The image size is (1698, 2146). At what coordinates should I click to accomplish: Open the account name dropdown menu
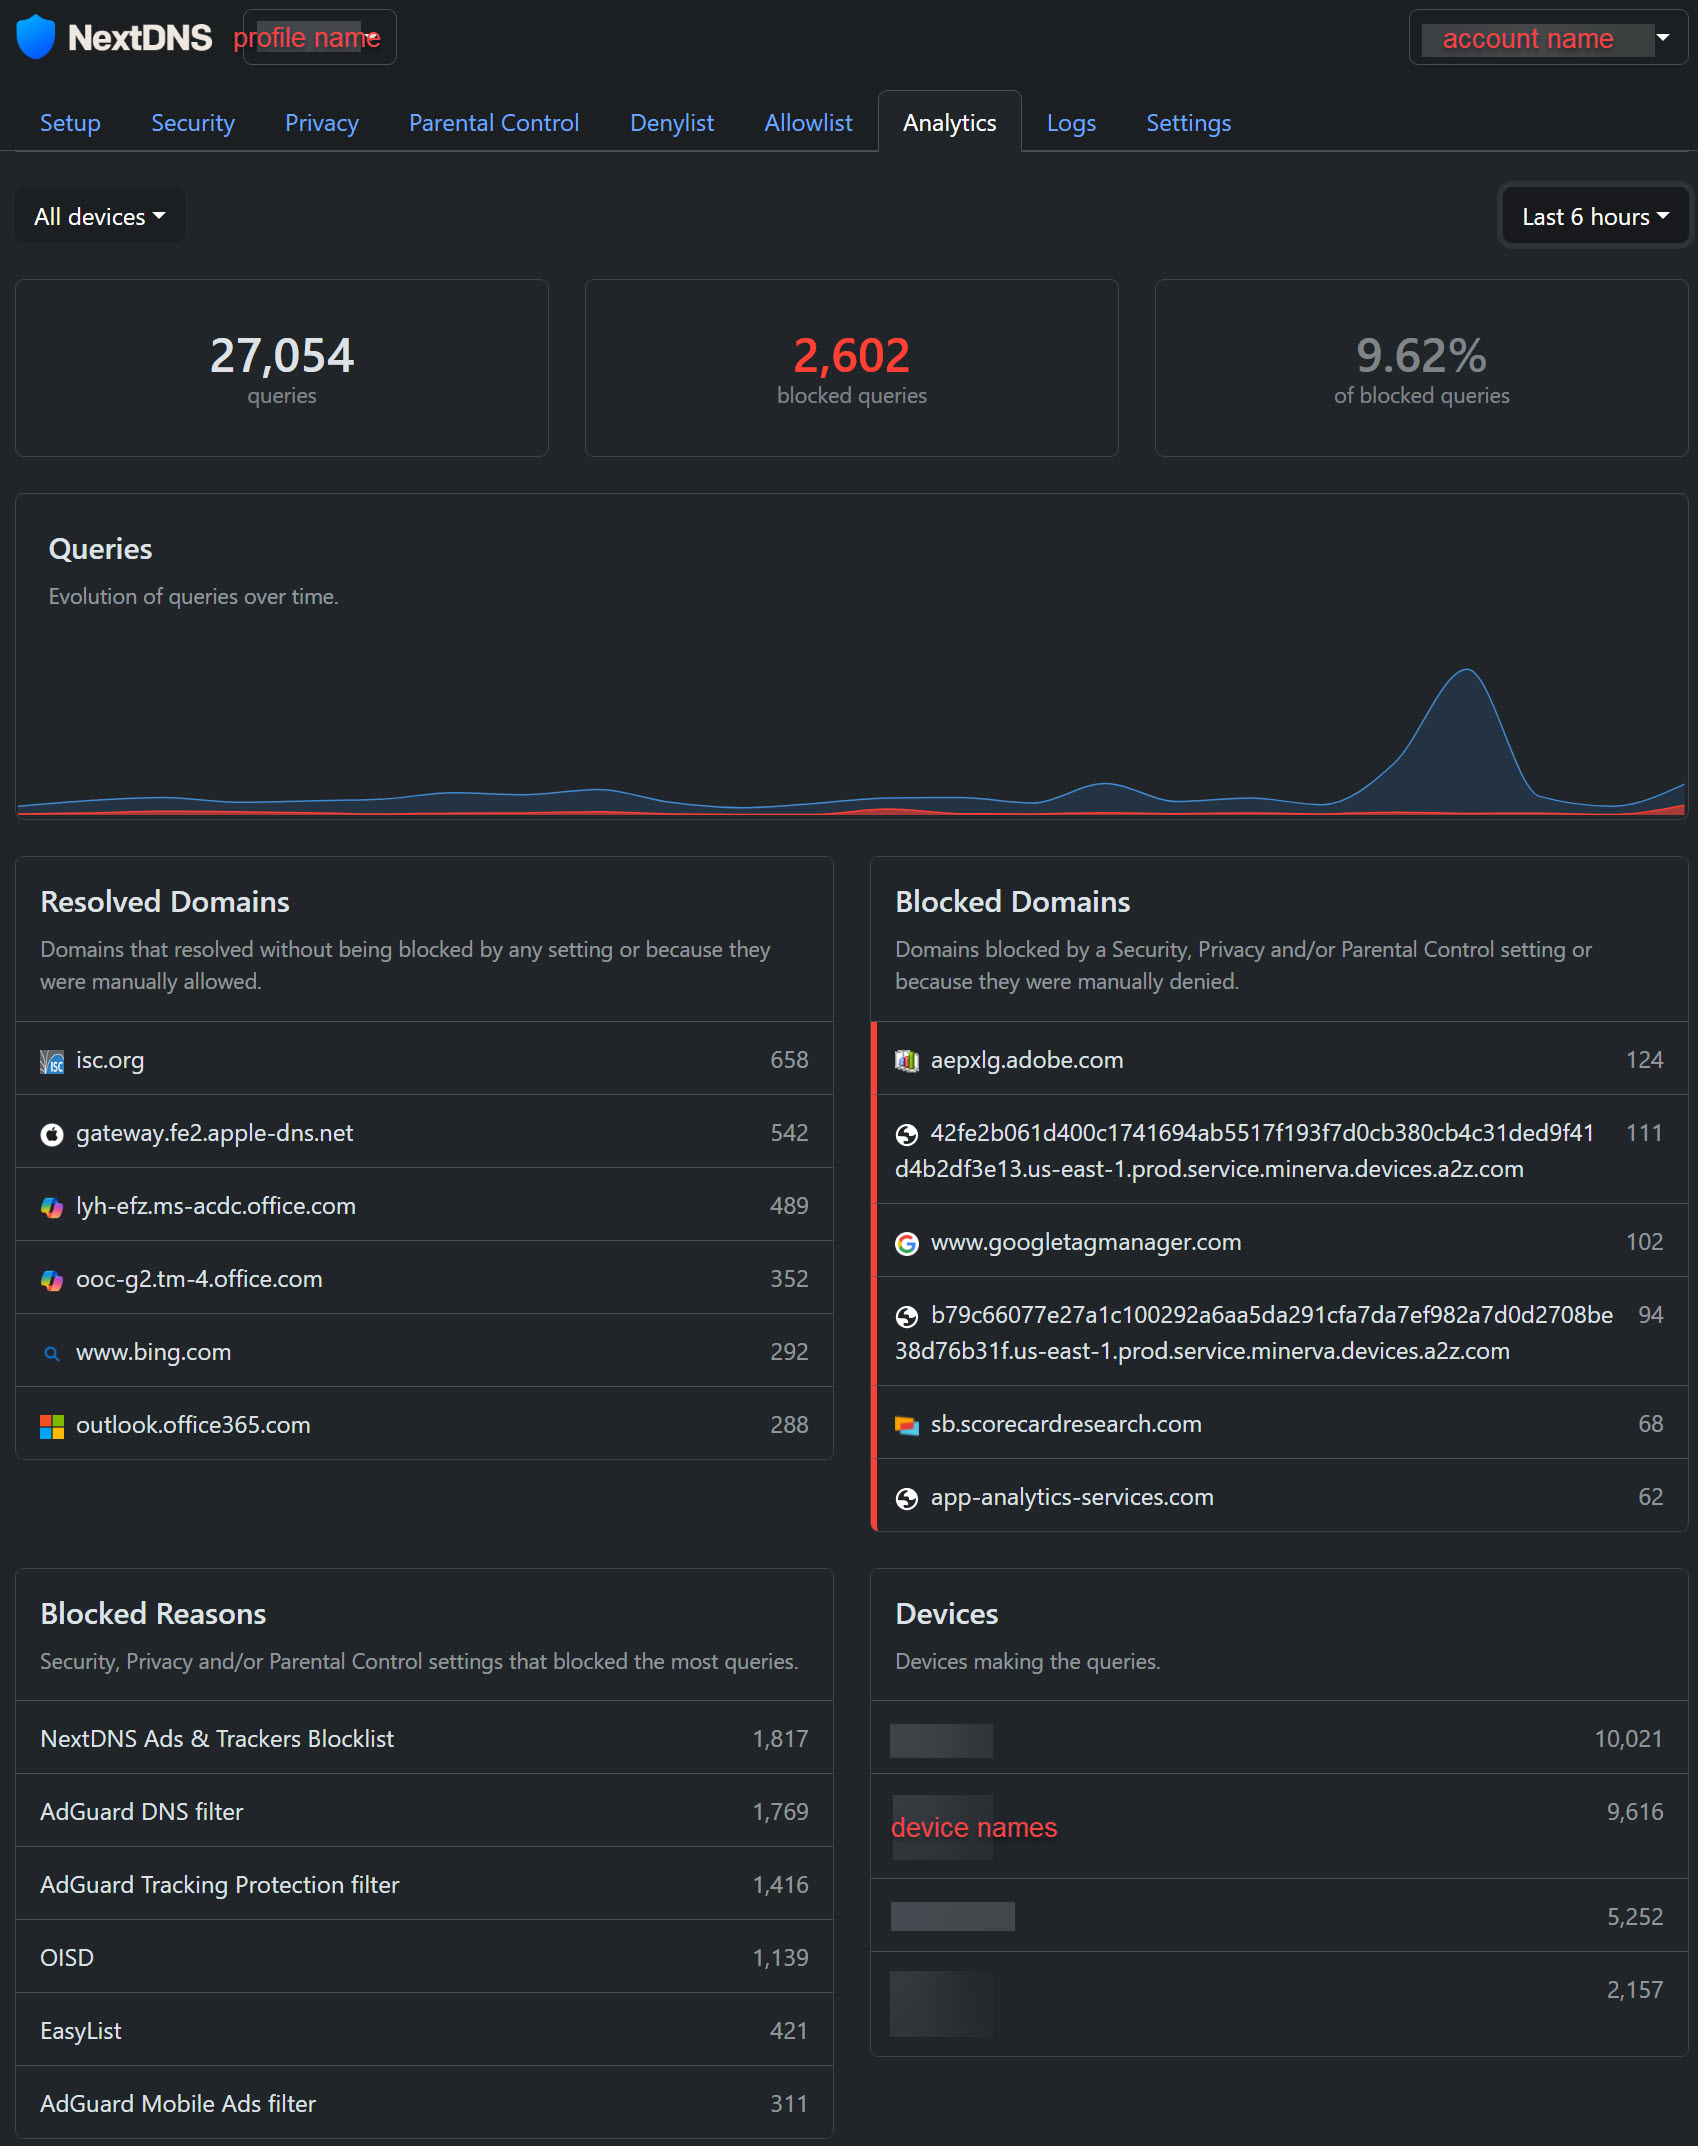click(x=1547, y=38)
